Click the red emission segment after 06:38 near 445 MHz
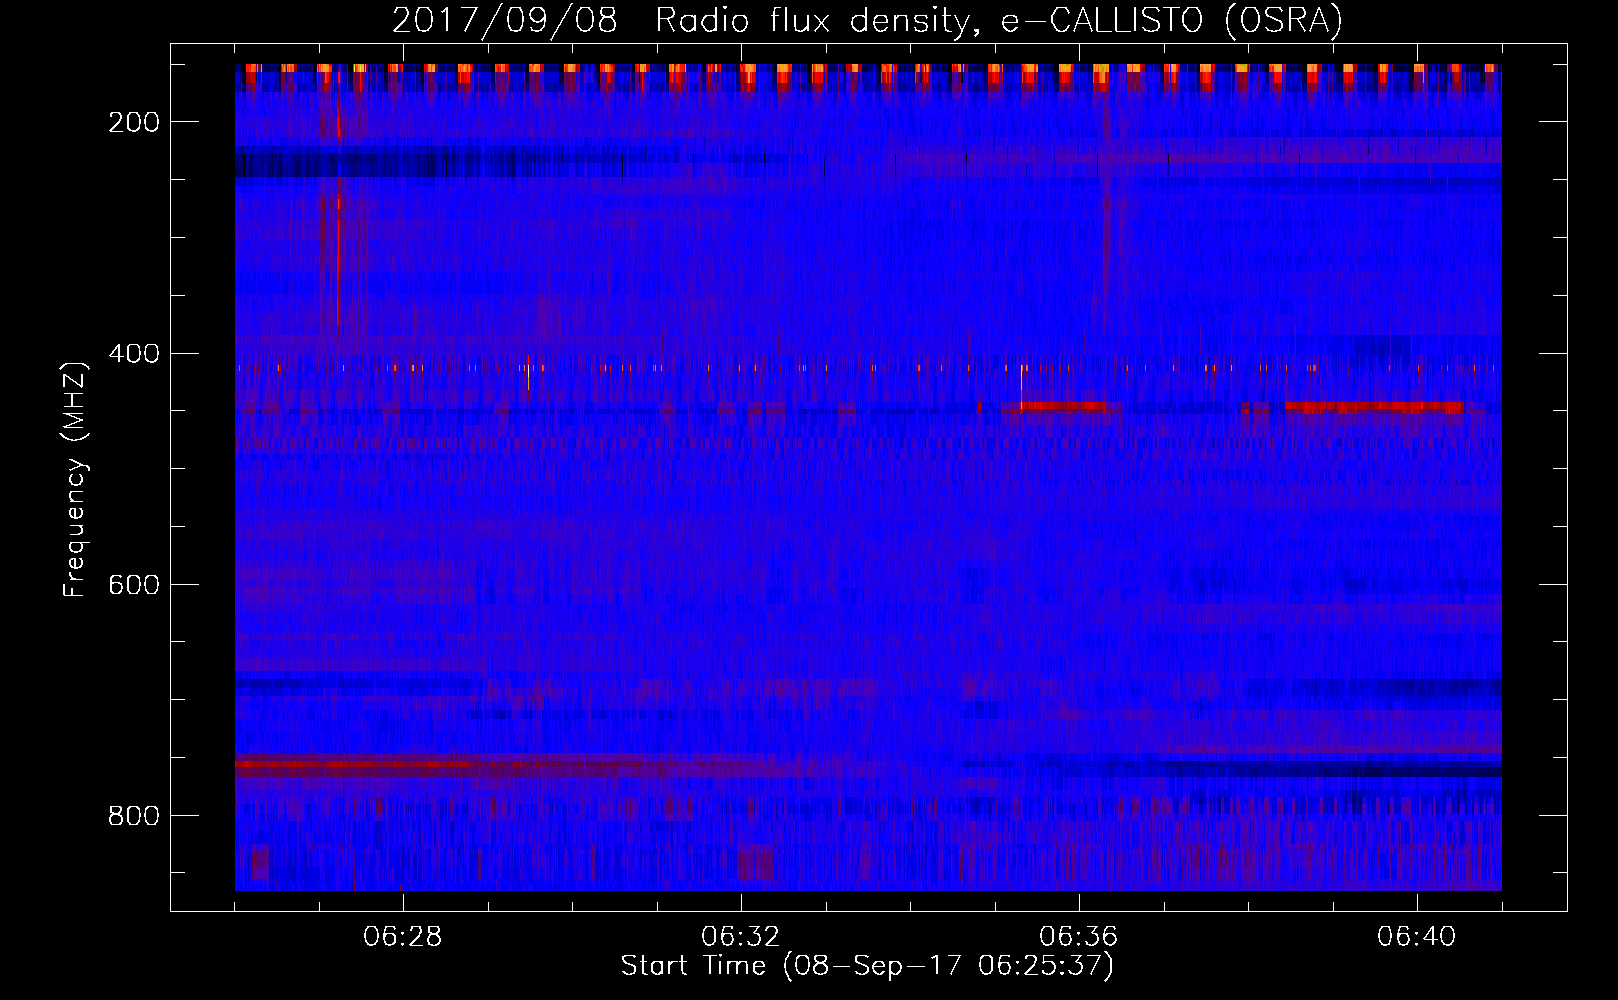Screen dimensions: 1618x1000 point(1374,407)
